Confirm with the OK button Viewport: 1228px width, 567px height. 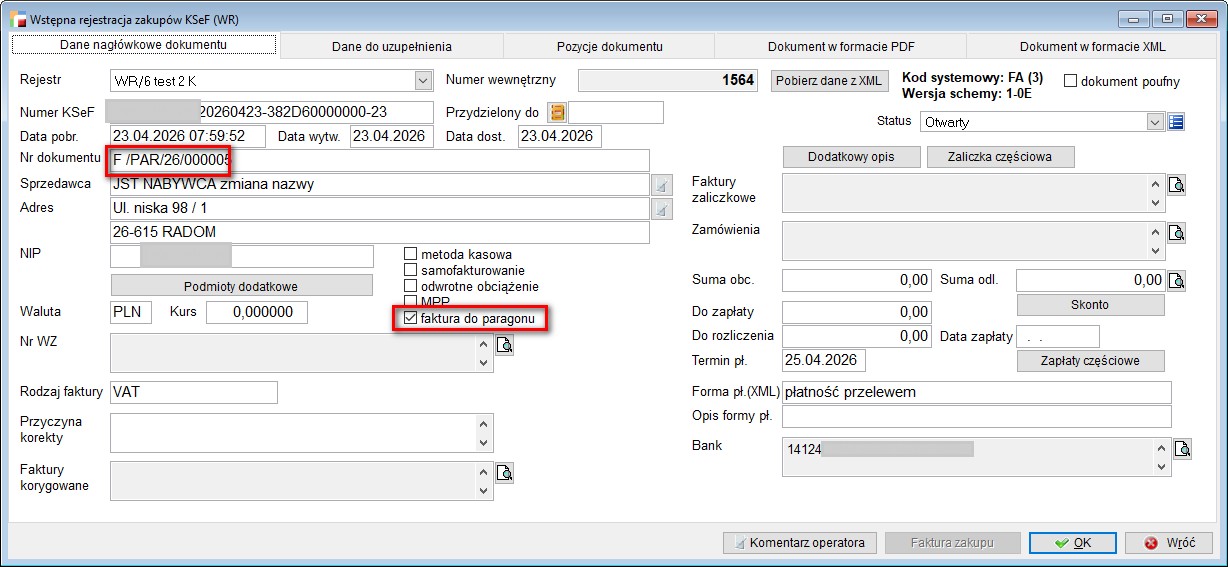pos(1073,543)
